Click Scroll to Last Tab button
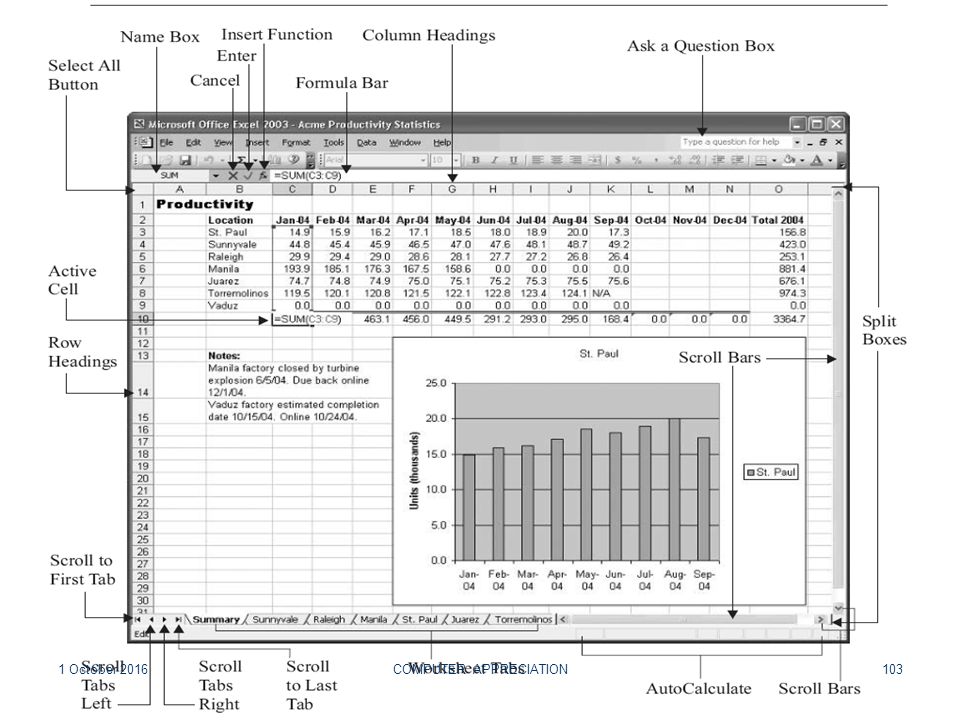This screenshot has height=720, width=960. [178, 620]
